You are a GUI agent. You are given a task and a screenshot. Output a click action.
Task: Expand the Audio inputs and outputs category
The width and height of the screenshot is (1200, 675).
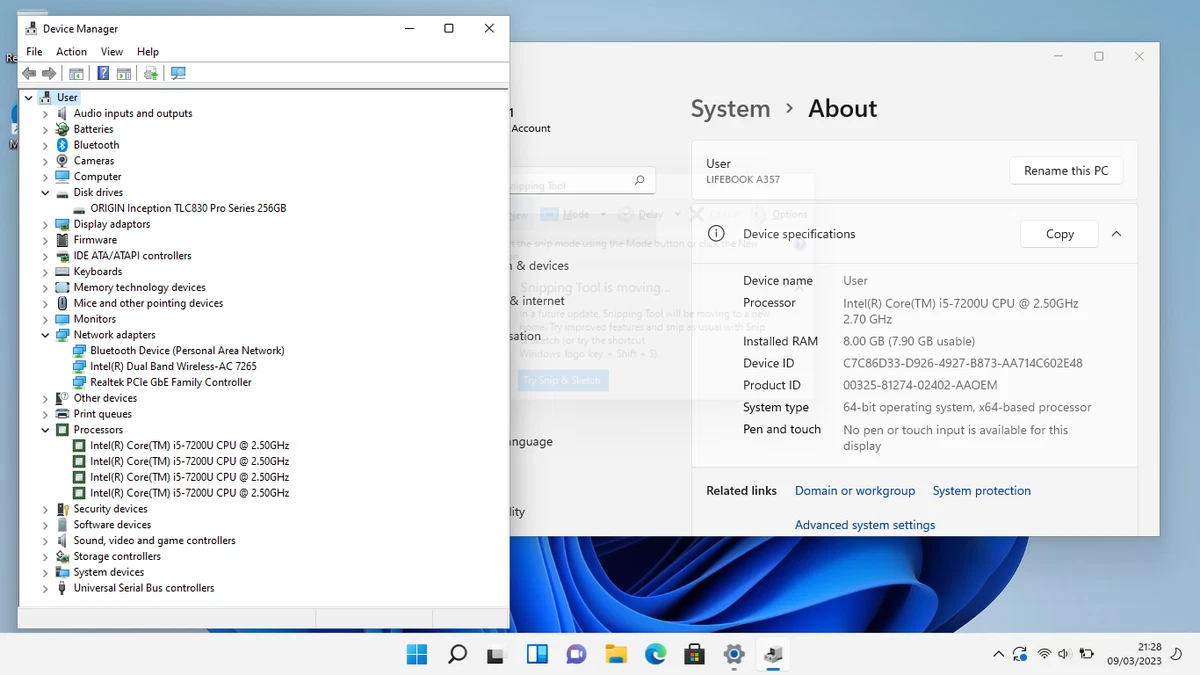point(45,114)
